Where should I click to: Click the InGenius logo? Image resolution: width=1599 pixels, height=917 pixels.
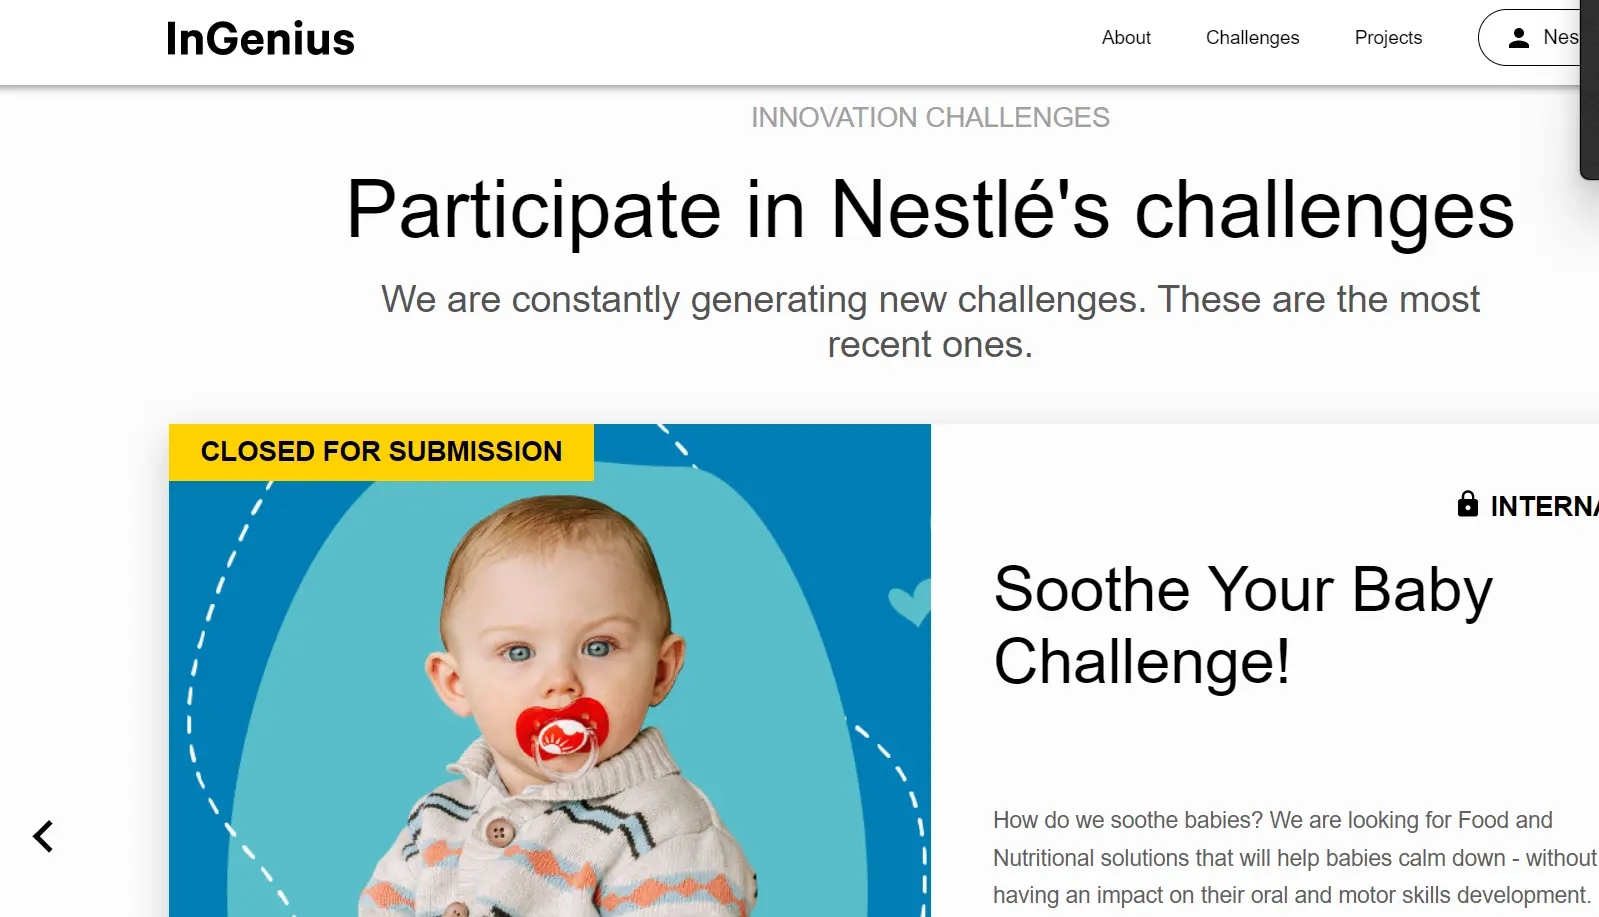tap(260, 39)
